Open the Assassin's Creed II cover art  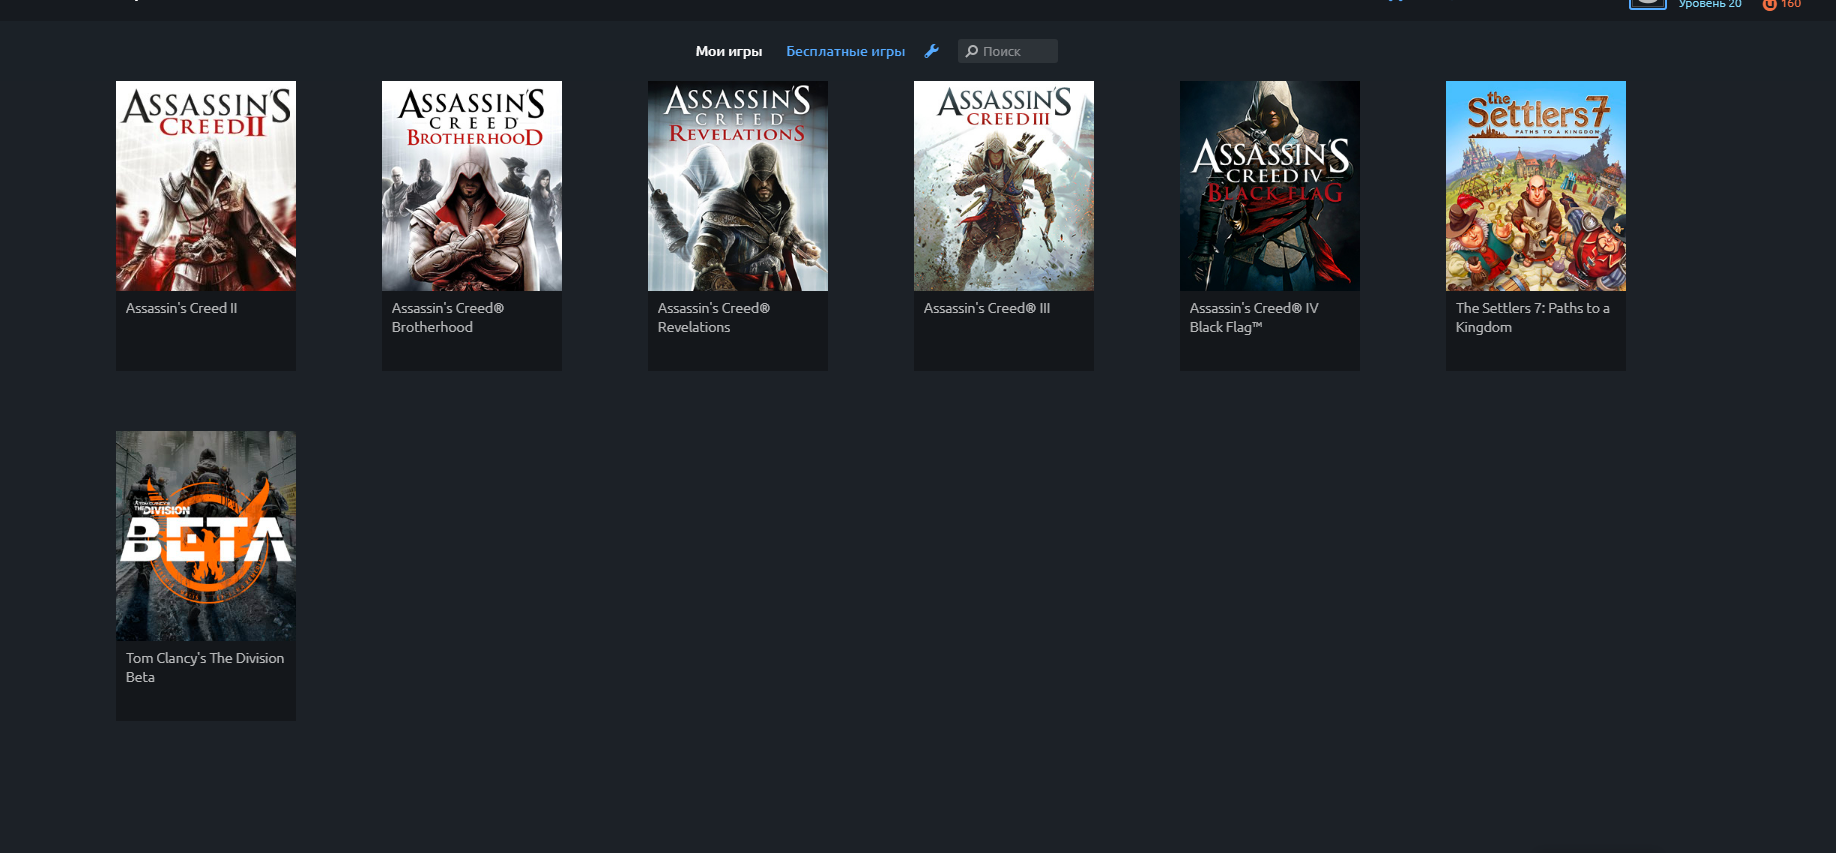[x=206, y=186]
